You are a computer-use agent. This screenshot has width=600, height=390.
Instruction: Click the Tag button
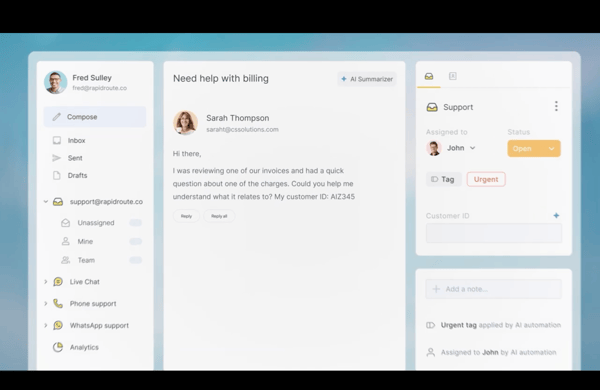point(443,179)
